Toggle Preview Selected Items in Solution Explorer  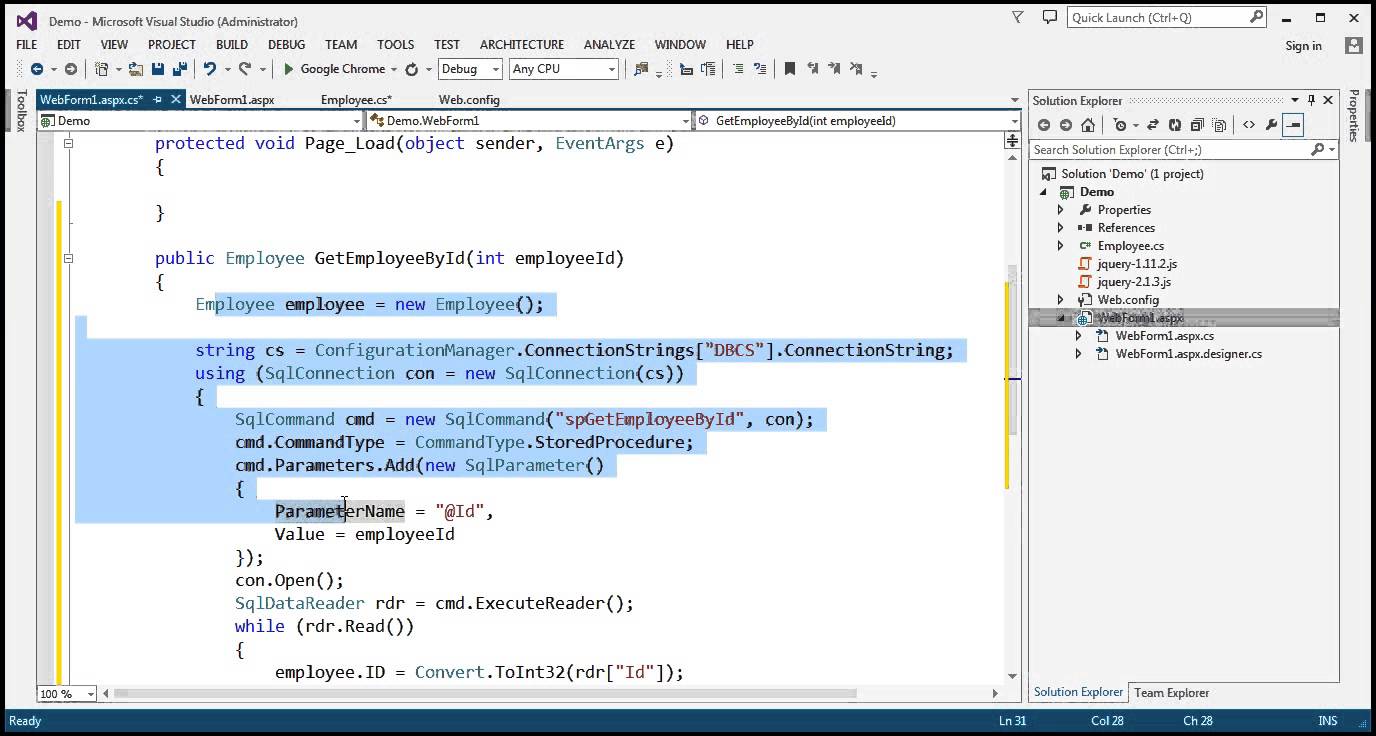pyautogui.click(x=1293, y=125)
